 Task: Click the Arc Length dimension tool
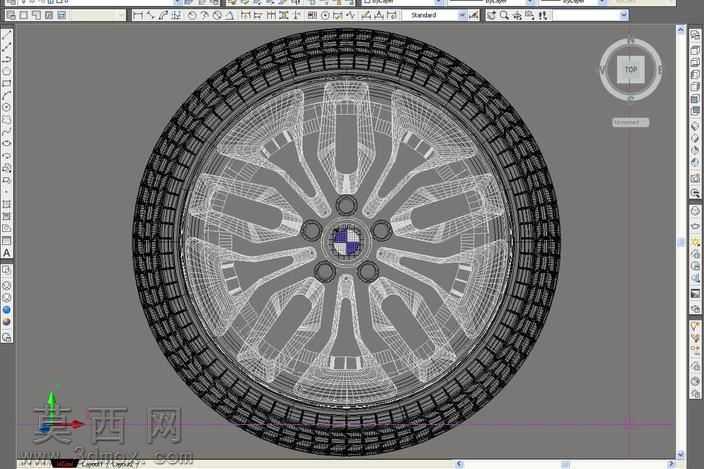tap(163, 15)
